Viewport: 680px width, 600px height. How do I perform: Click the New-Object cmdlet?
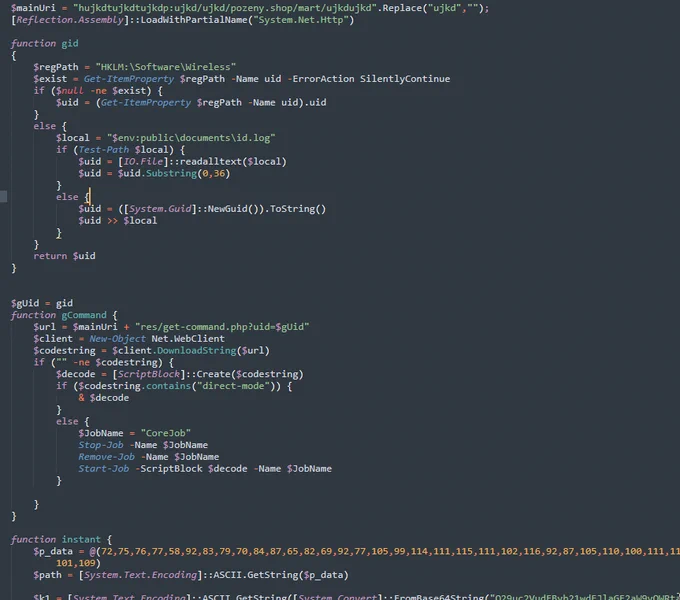(x=118, y=339)
